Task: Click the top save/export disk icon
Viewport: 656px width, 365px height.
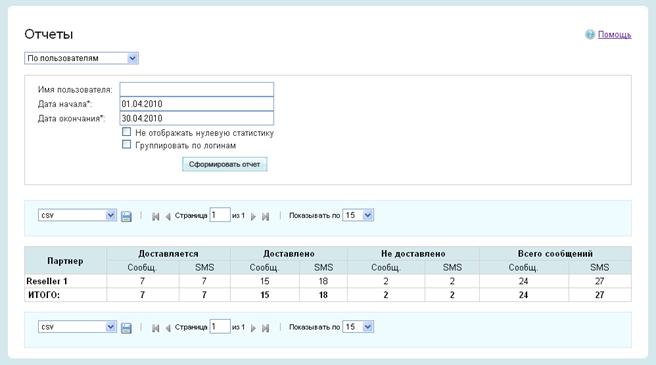Action: pos(126,216)
